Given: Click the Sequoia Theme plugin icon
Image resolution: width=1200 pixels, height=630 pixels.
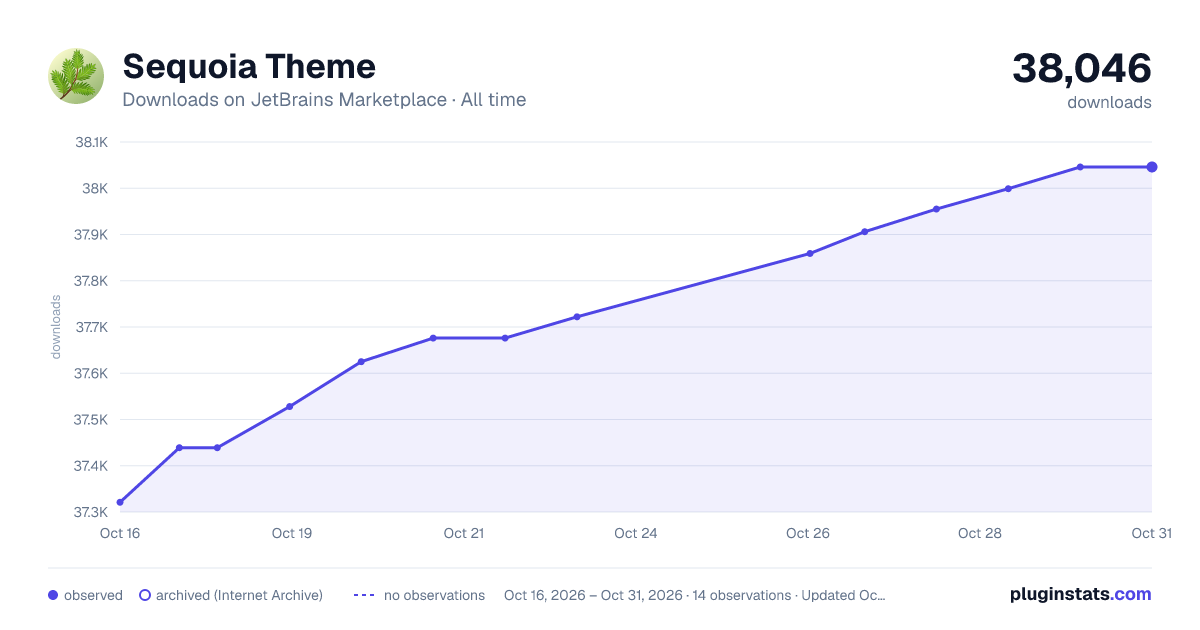Looking at the screenshot, I should coord(76,76).
